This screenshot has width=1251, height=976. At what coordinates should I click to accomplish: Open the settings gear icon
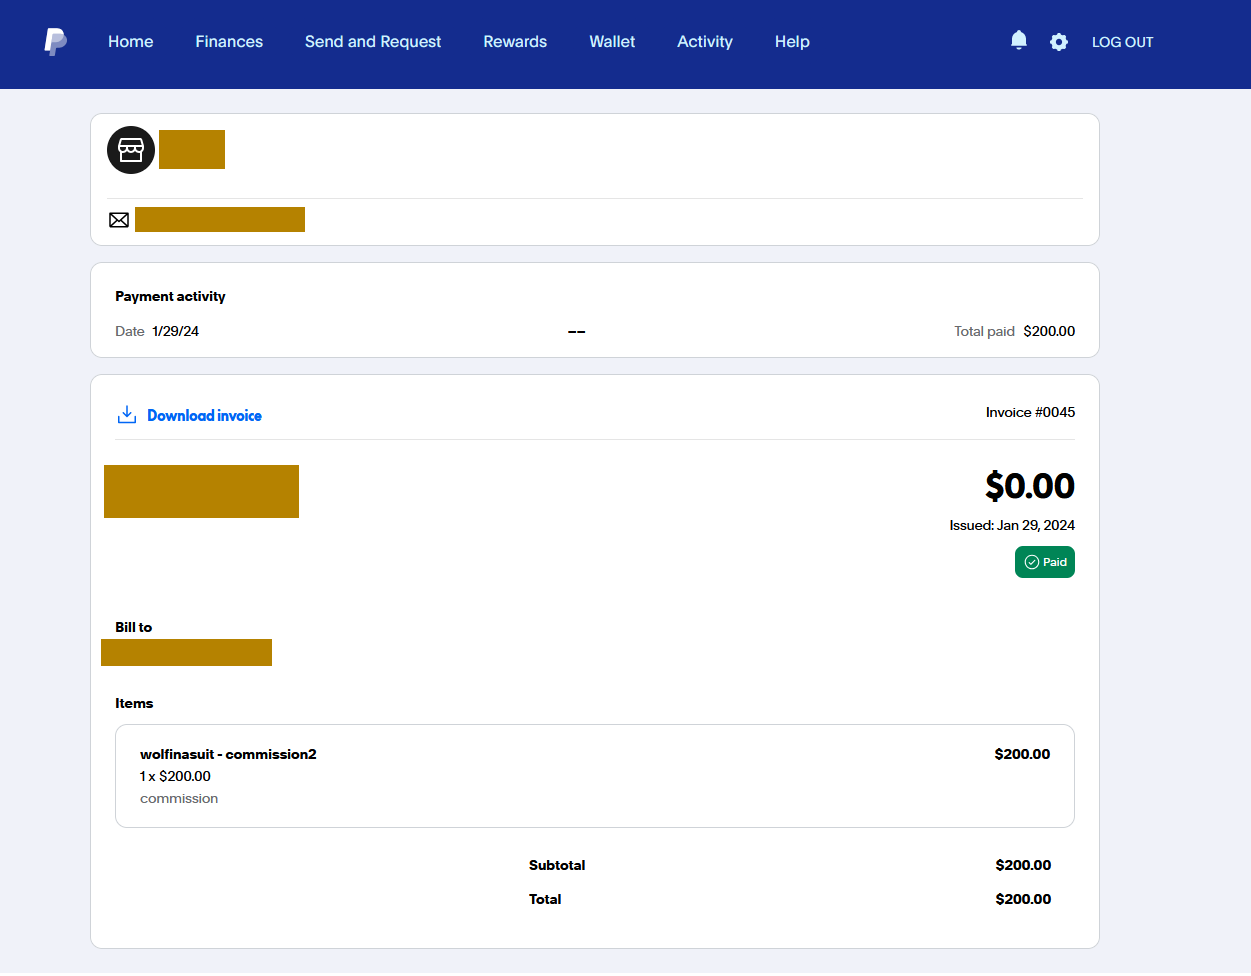coord(1059,42)
